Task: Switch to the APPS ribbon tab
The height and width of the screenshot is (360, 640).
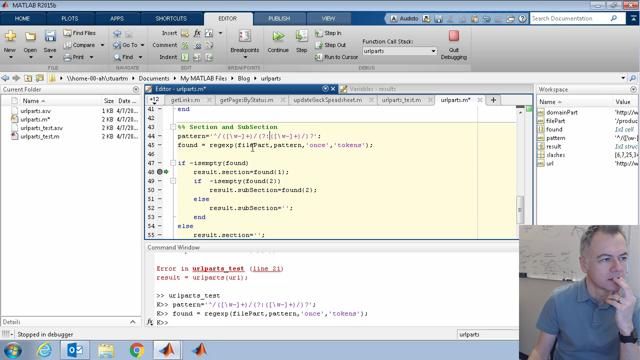Action: (117, 19)
